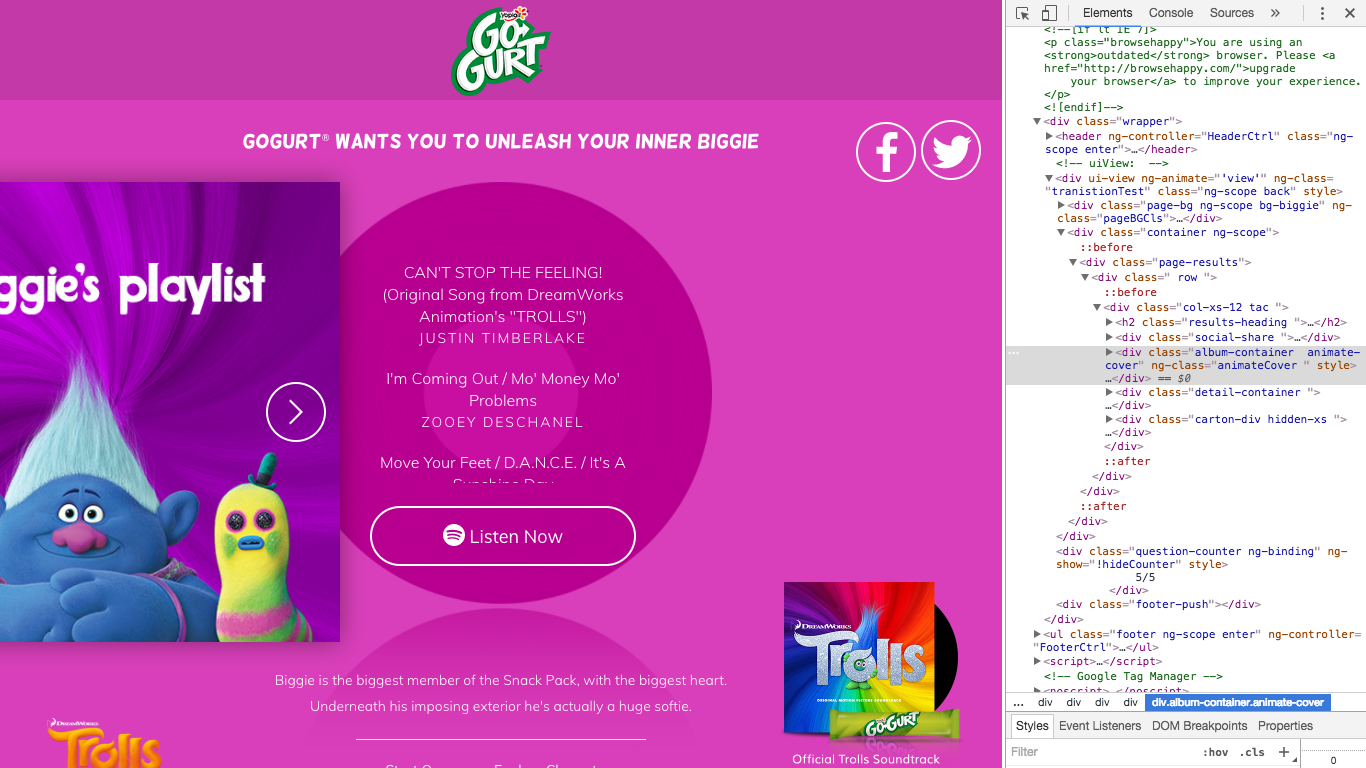Screen dimensions: 1366x768
Task: Expand header HeaderCtrl node
Action: (1049, 136)
